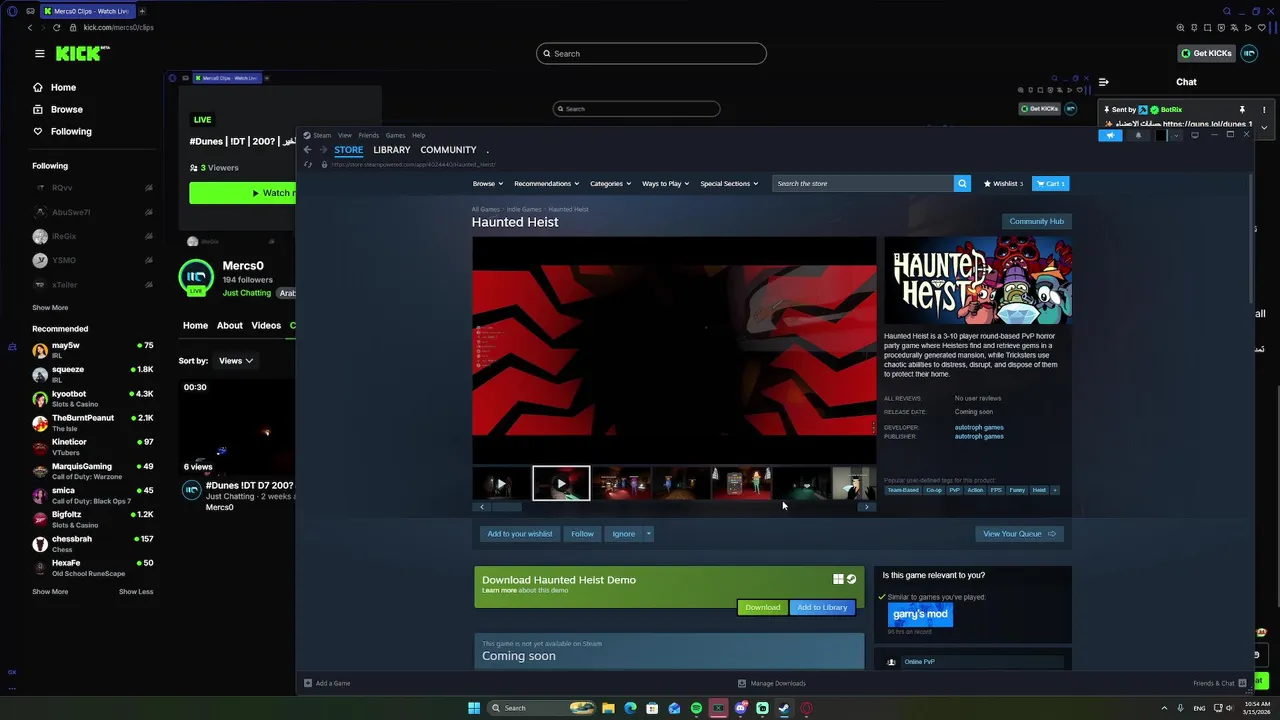
Task: Show less recommended channels
Action: [136, 592]
